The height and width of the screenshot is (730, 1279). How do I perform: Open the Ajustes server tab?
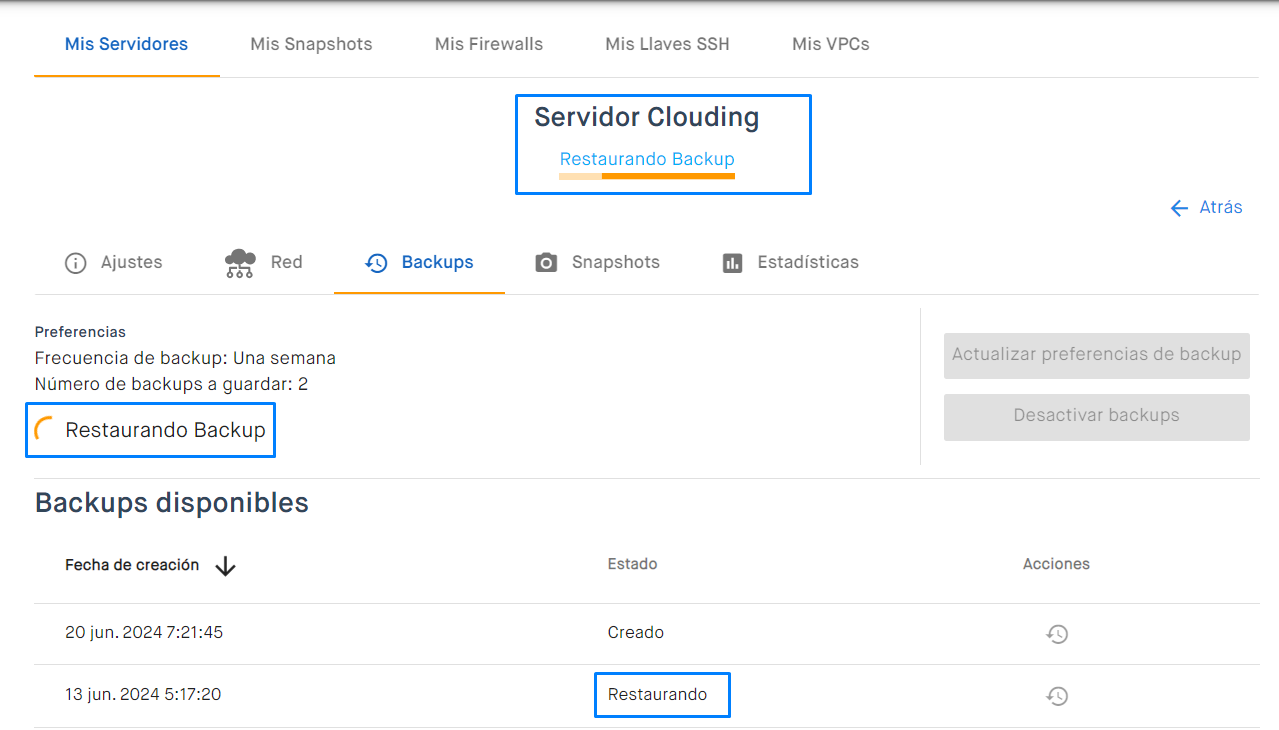pos(113,262)
